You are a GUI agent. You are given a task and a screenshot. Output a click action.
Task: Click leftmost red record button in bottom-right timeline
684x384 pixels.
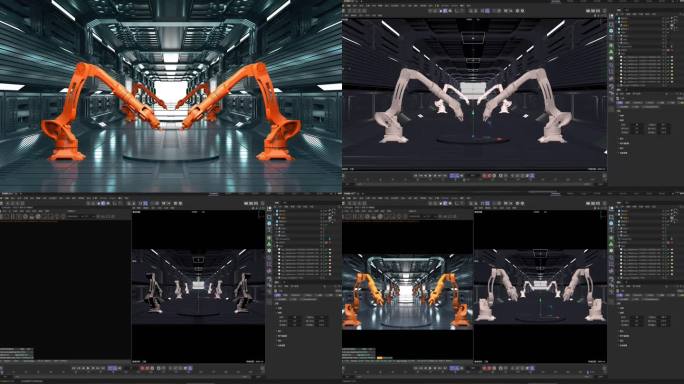[484, 368]
